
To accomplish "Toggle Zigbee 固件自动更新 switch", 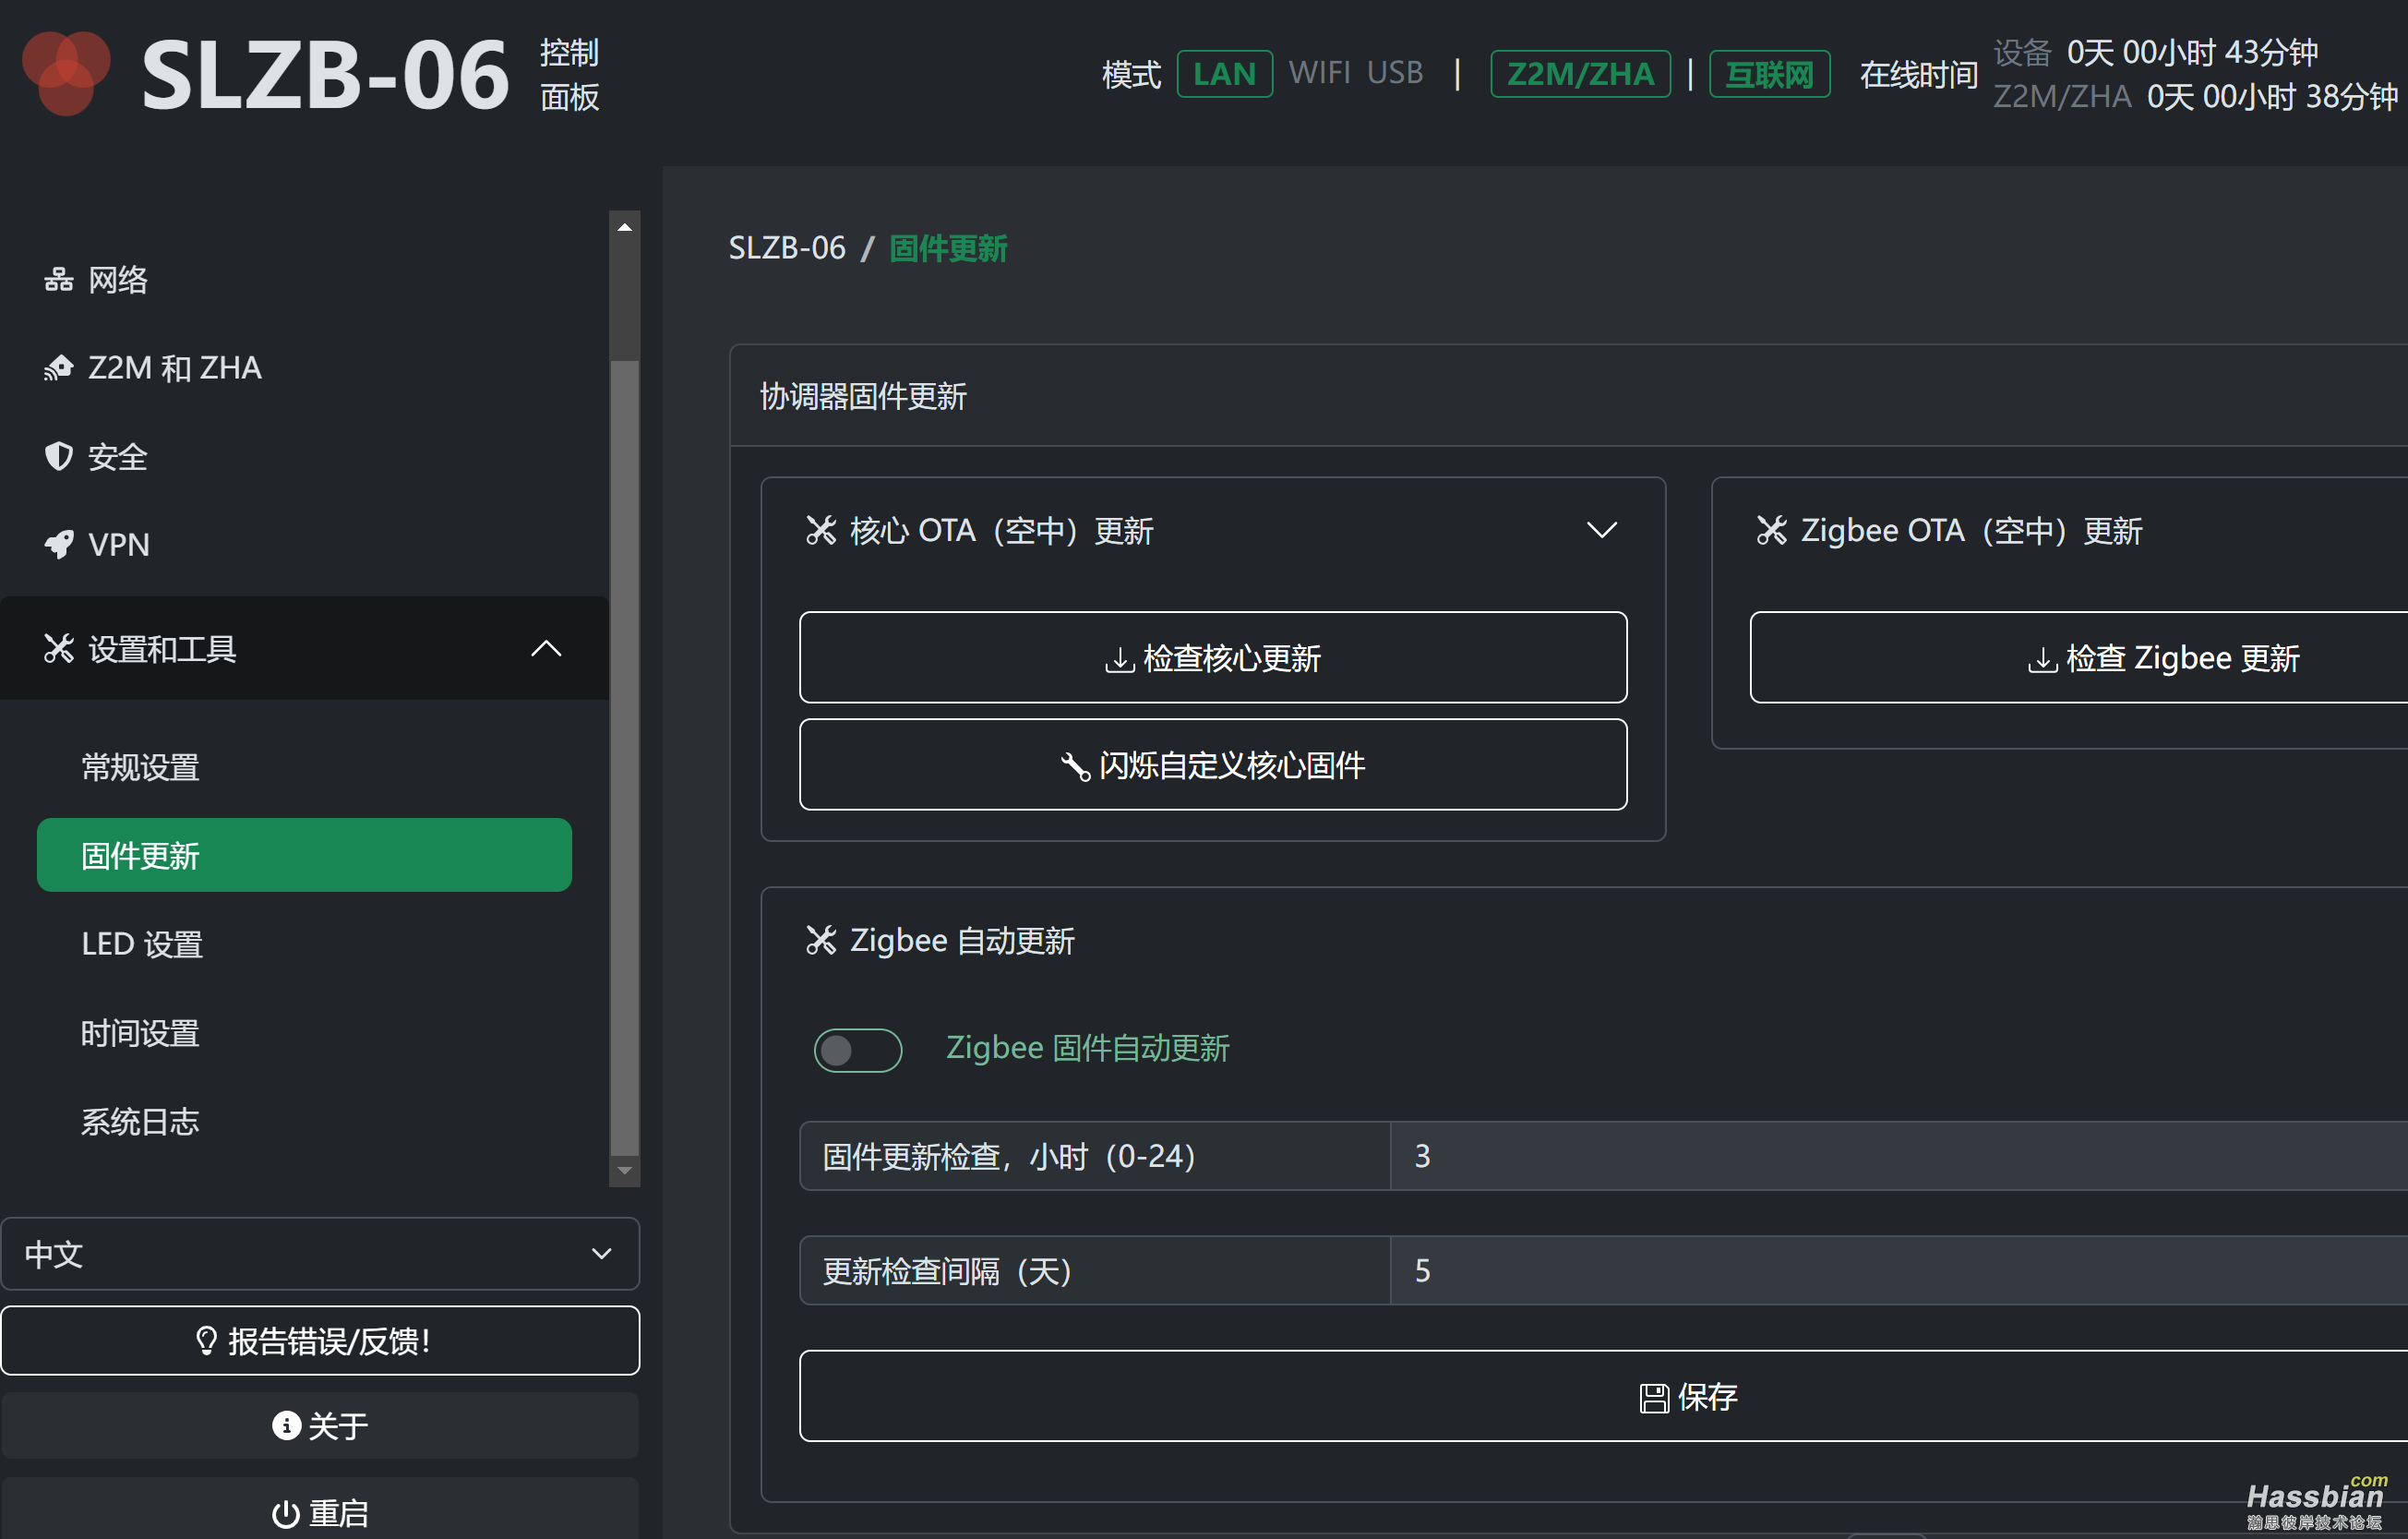I will point(858,1050).
